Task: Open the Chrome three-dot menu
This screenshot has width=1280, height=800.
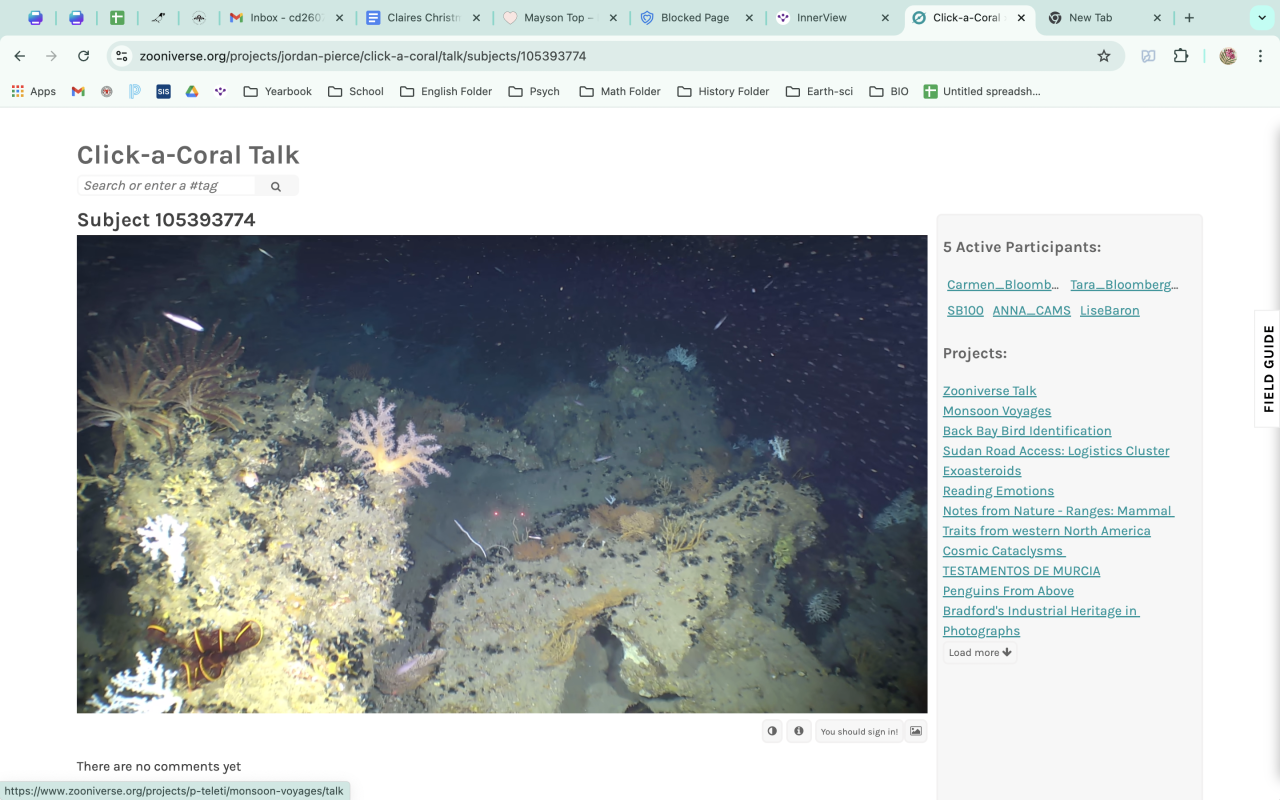Action: [x=1259, y=56]
